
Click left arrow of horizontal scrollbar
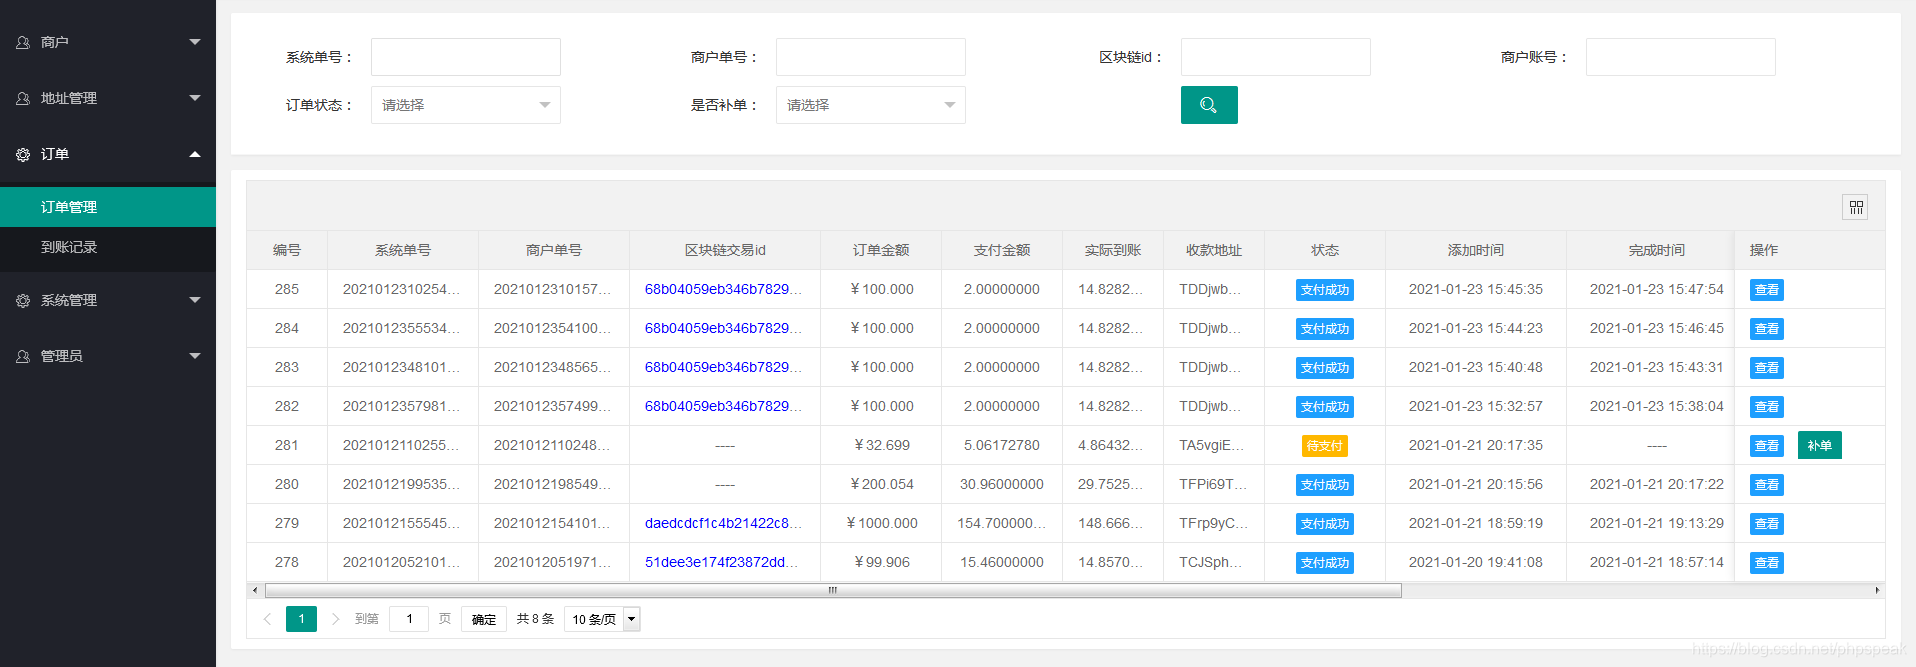point(255,590)
